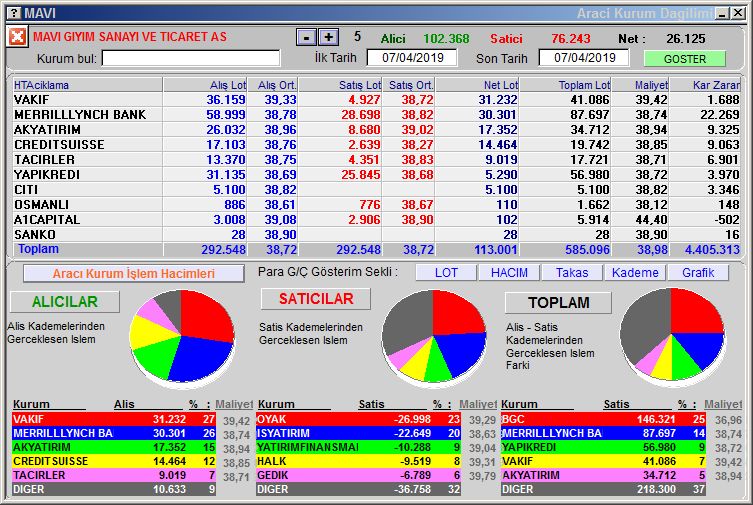The height and width of the screenshot is (505, 753).
Task: Sort by Satış Ort. column header
Action: tap(408, 85)
